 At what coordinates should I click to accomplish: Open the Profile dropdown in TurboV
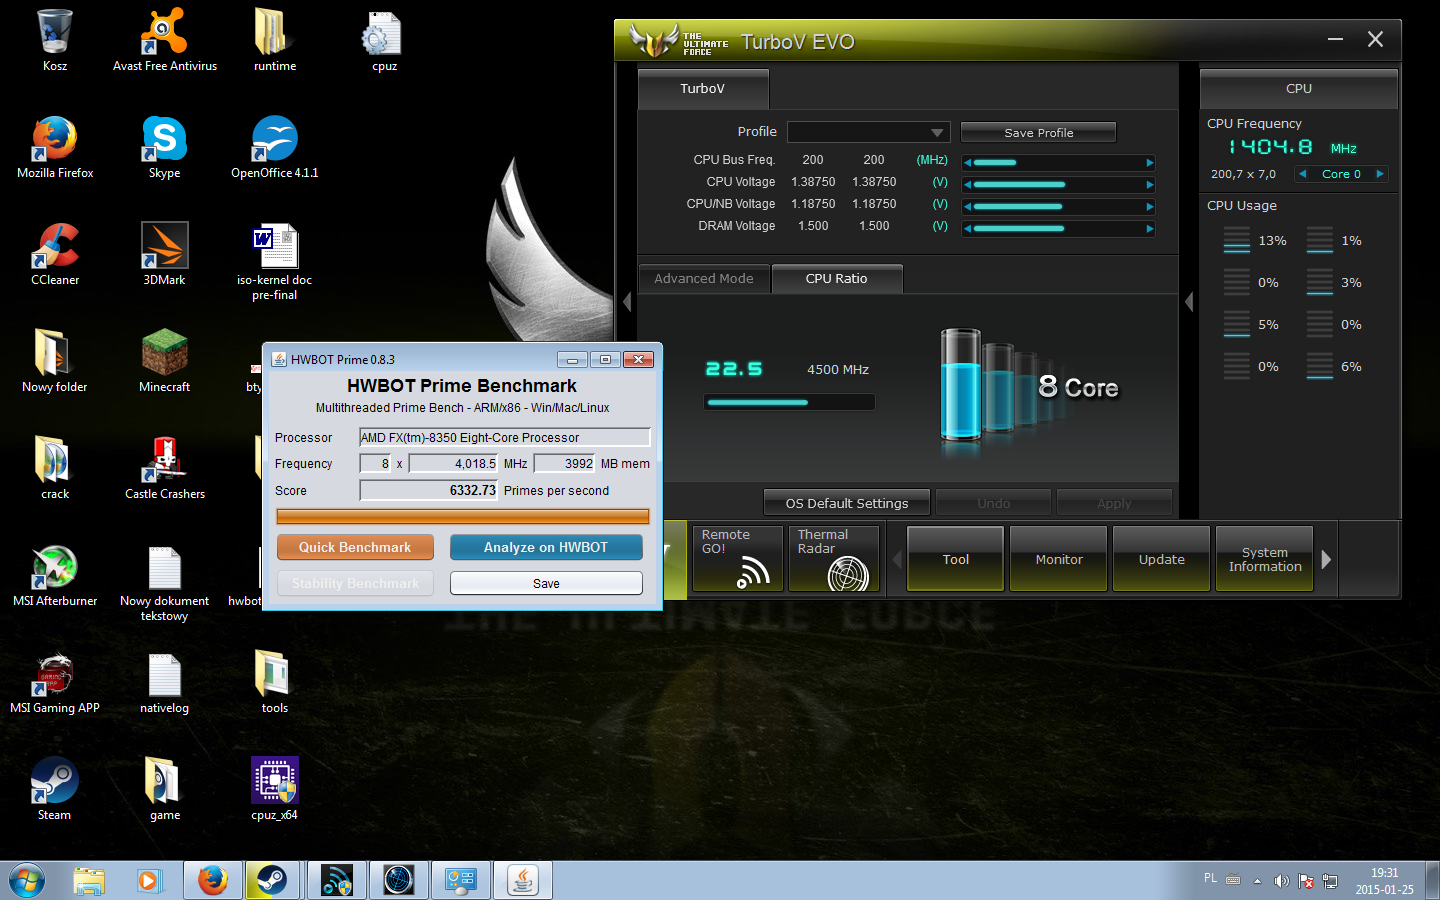pos(868,132)
